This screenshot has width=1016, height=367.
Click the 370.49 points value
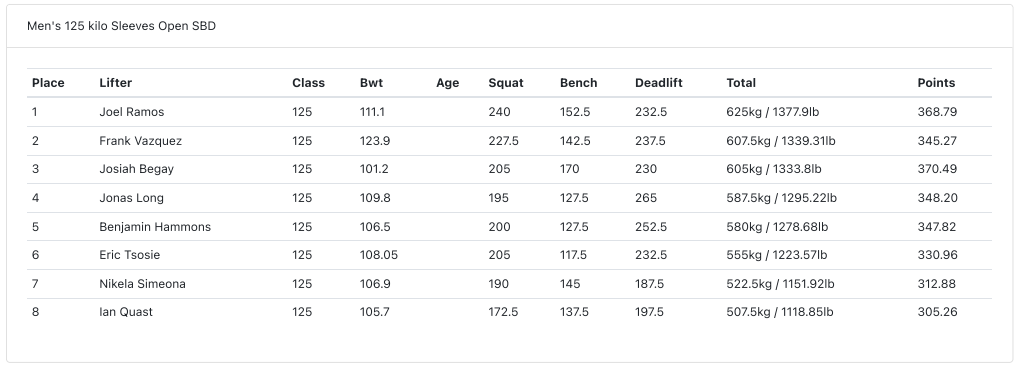click(x=937, y=169)
